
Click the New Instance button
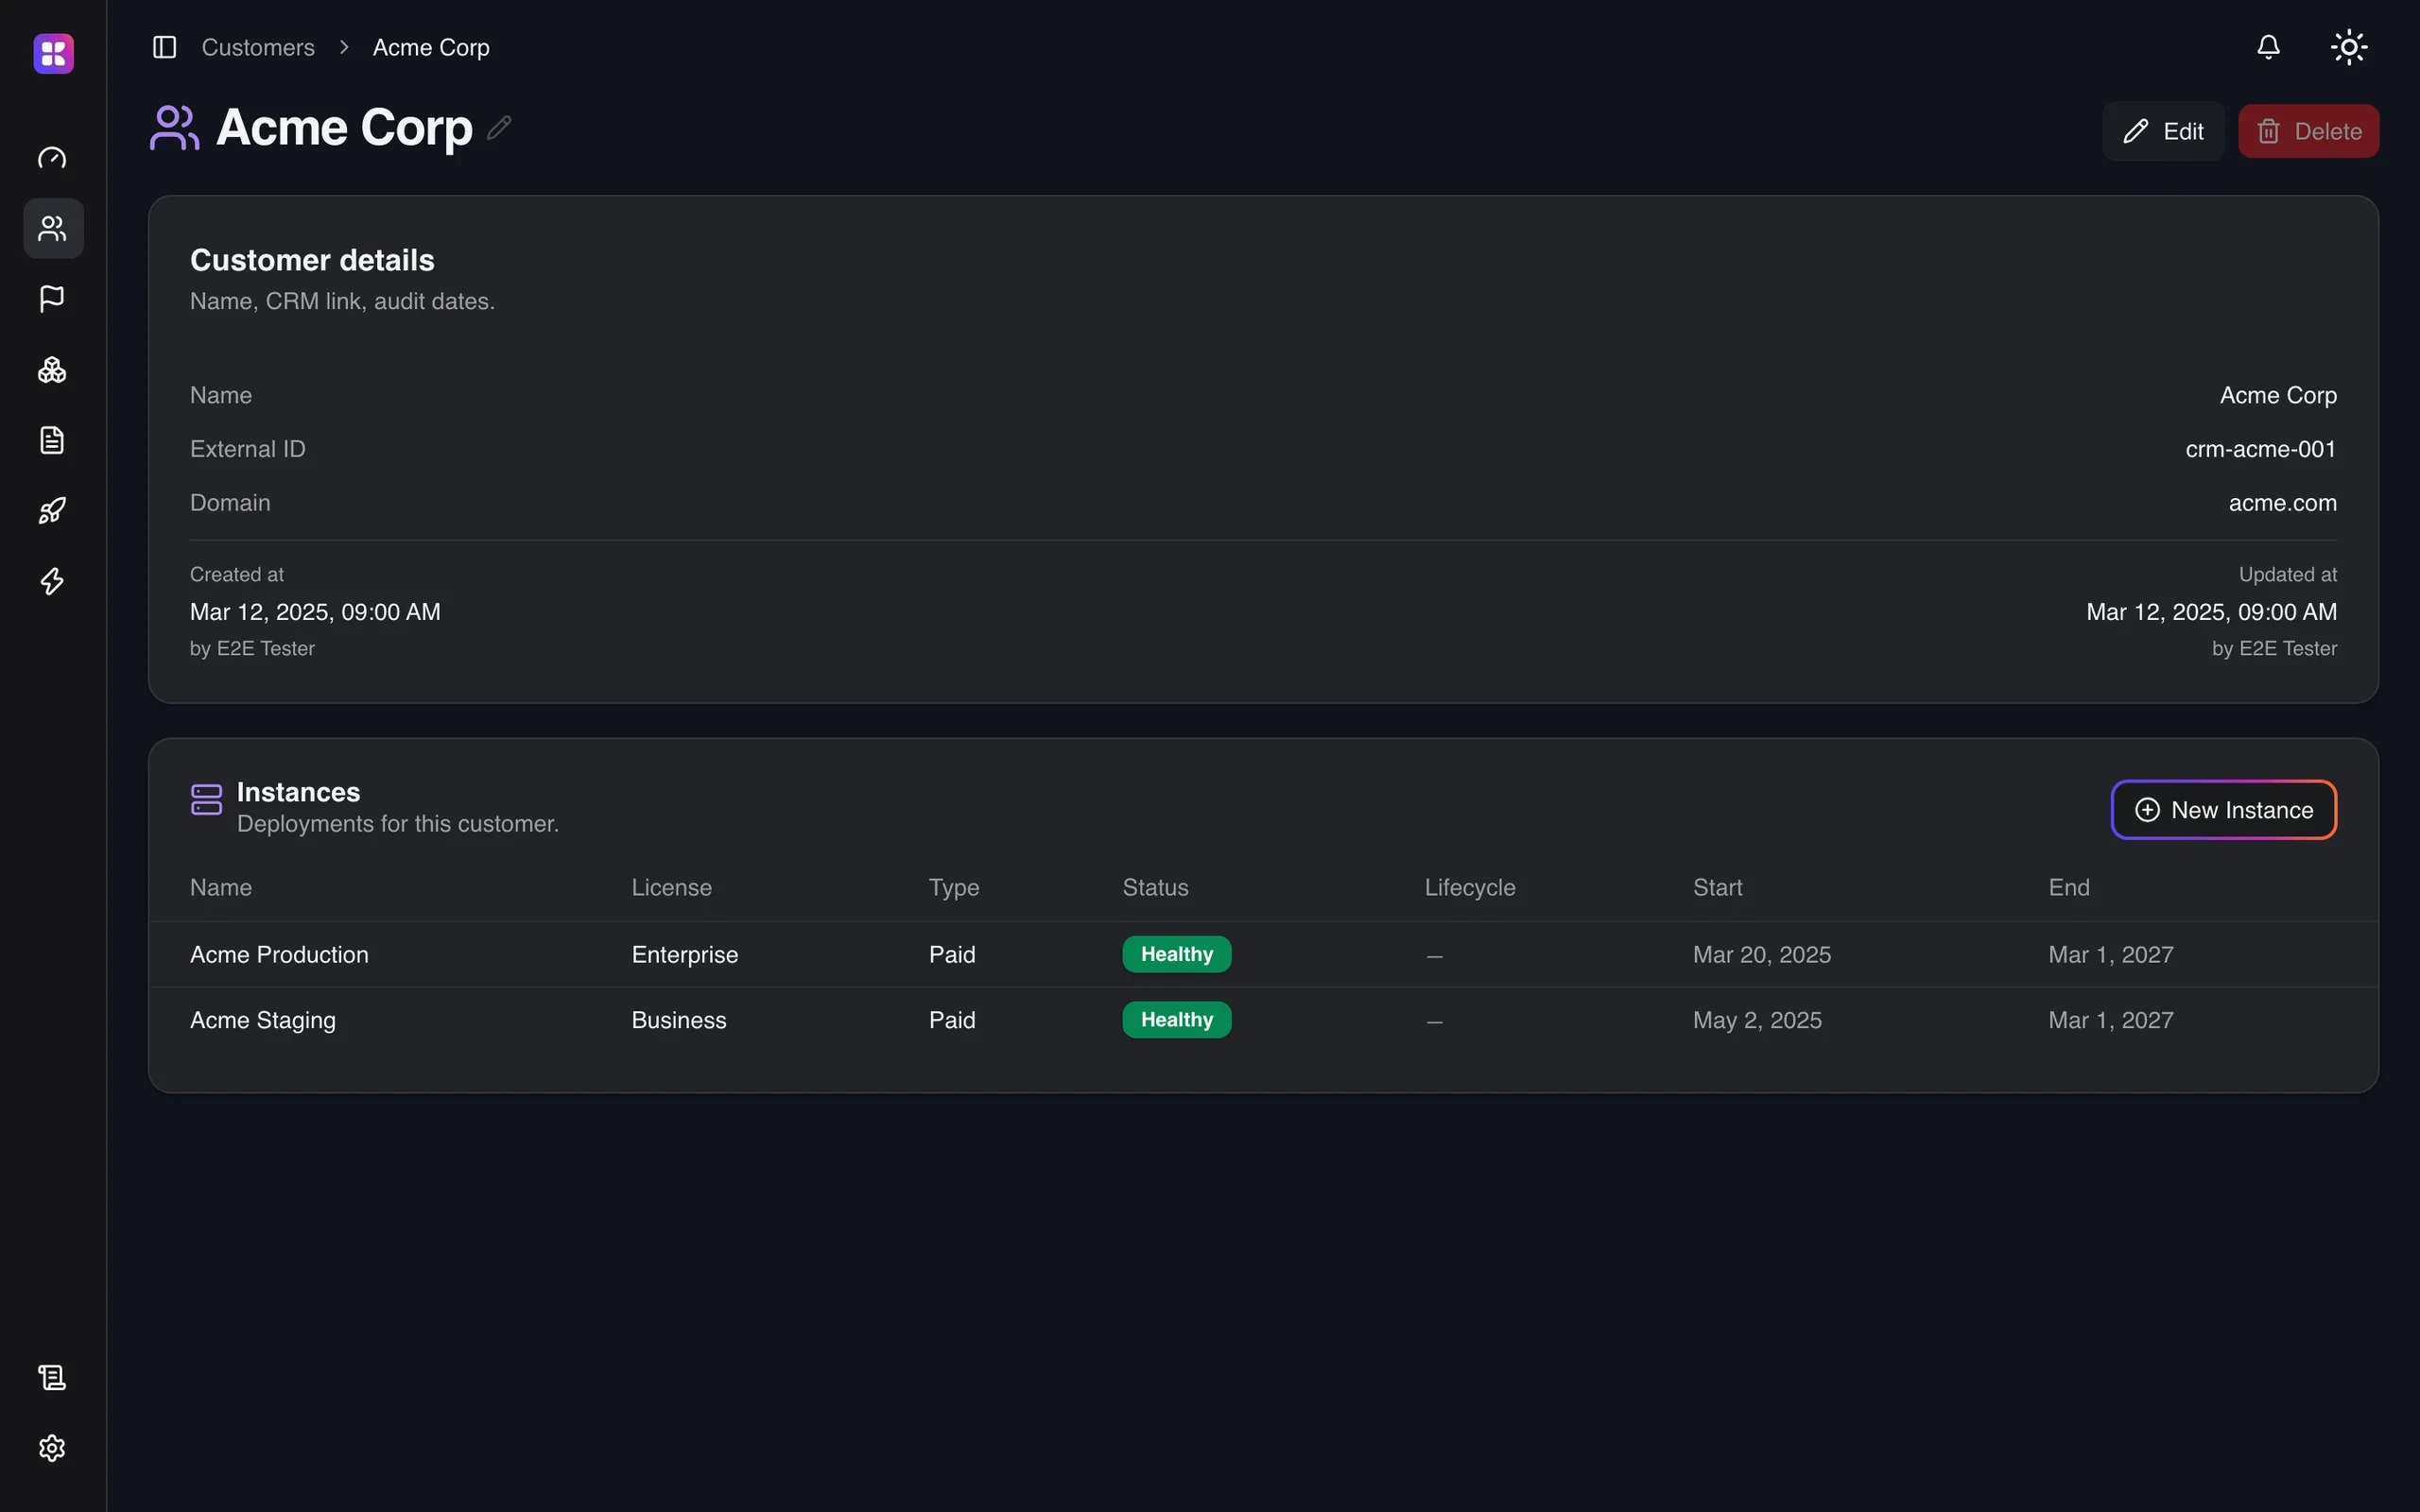tap(2224, 810)
